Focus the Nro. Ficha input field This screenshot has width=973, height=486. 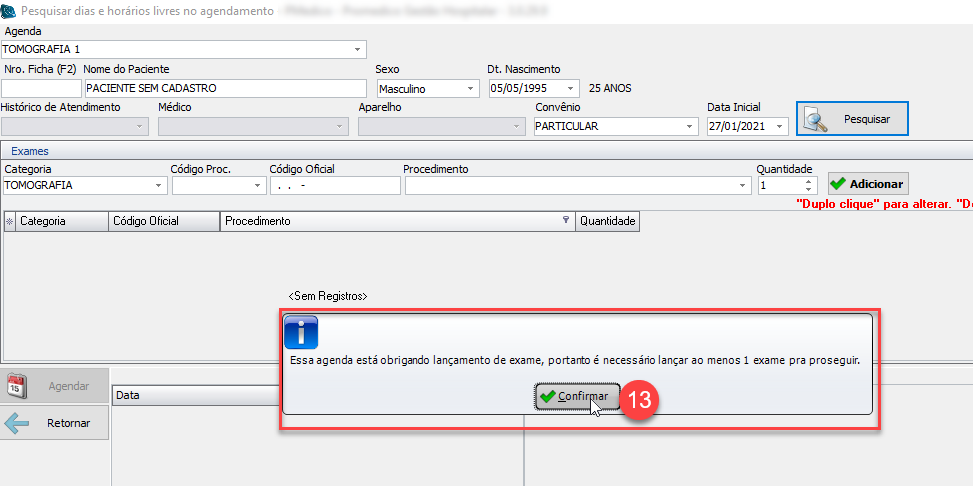41,88
